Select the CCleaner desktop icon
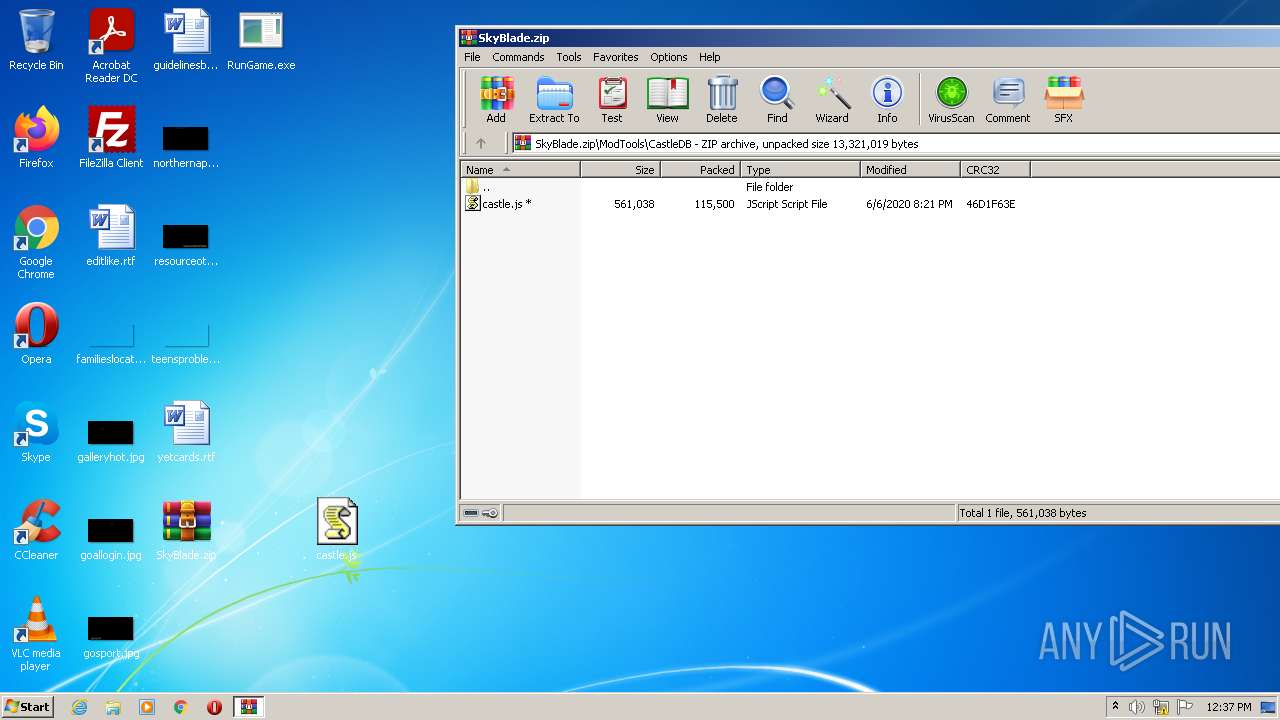1280x720 pixels. (36, 530)
